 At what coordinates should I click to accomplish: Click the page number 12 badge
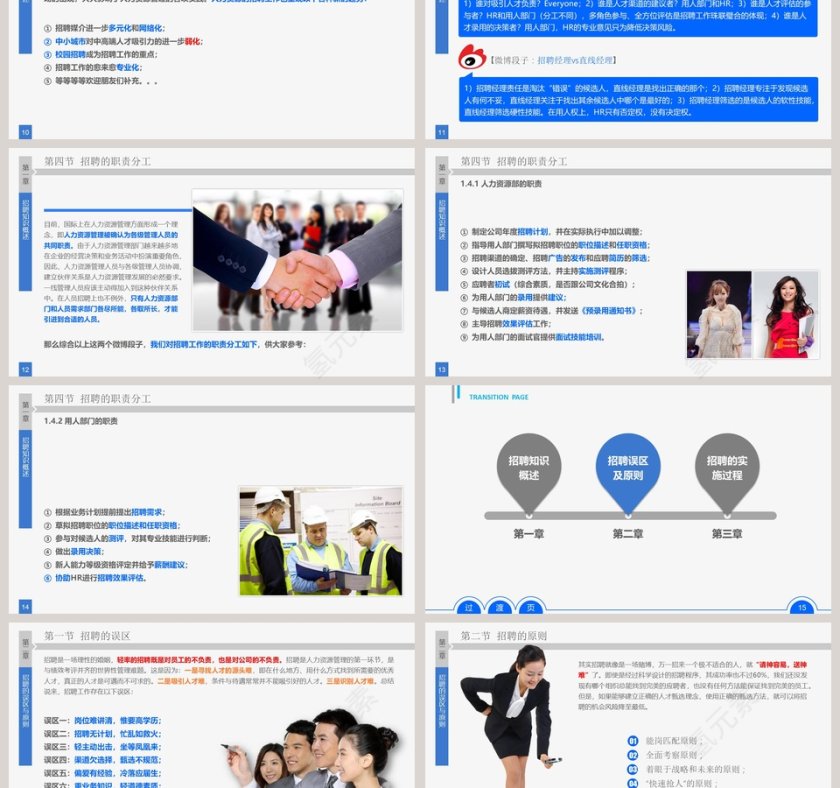pyautogui.click(x=26, y=370)
